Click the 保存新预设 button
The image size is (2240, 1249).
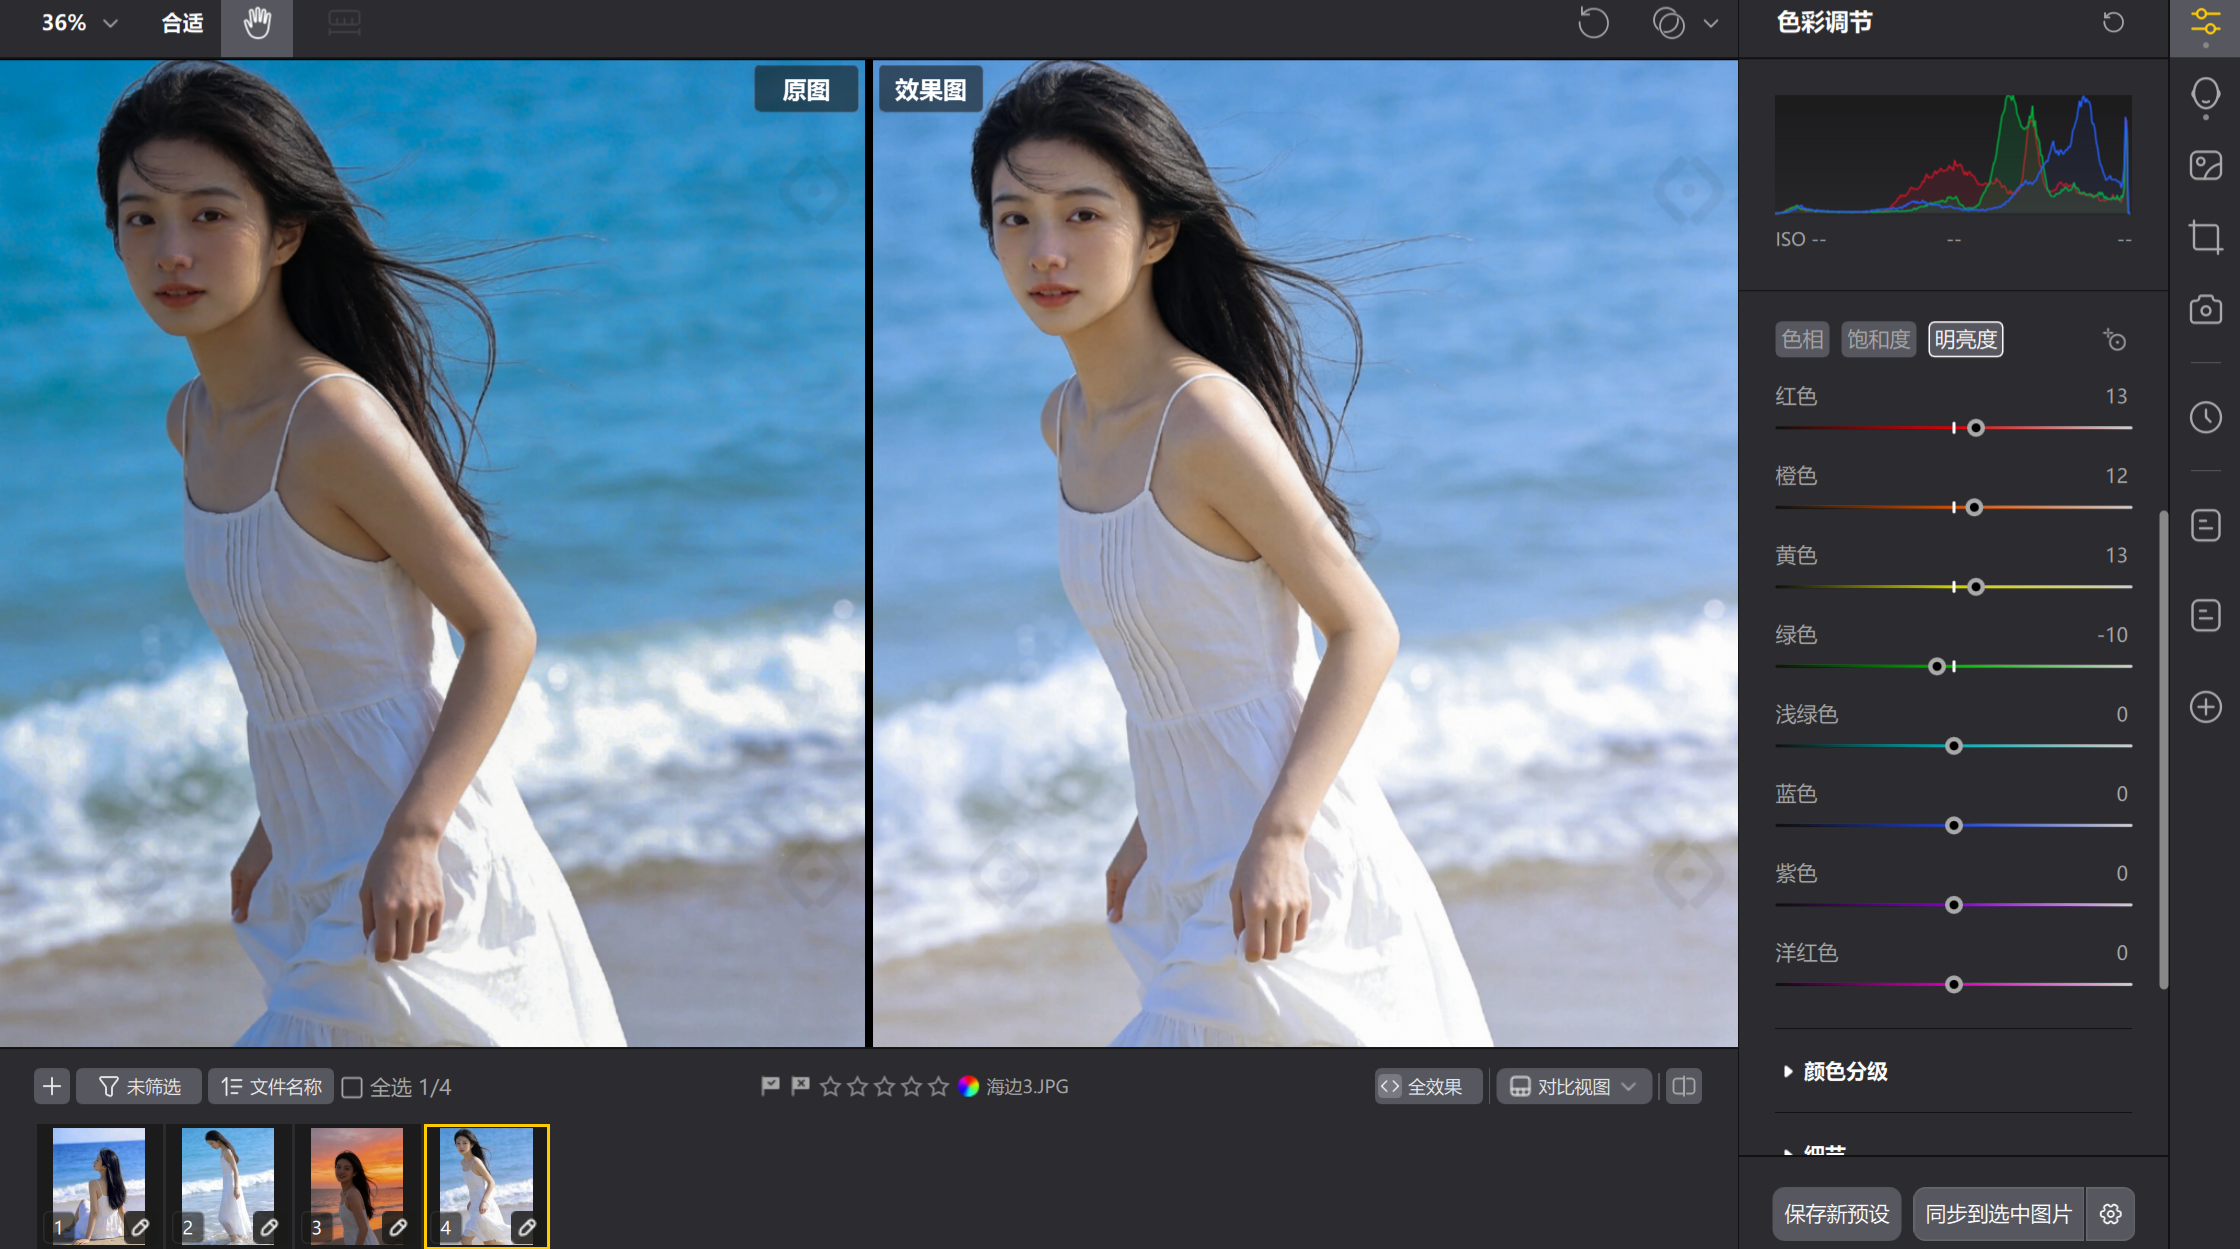tap(1836, 1214)
